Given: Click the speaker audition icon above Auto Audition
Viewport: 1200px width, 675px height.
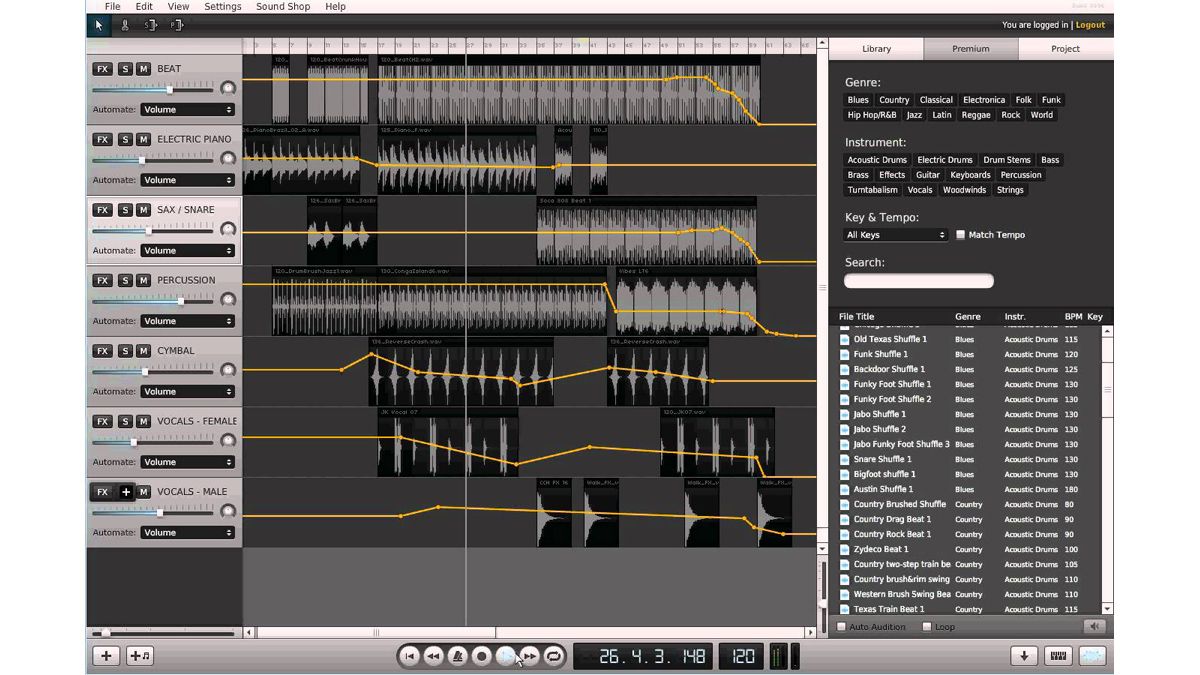Looking at the screenshot, I should point(1094,626).
